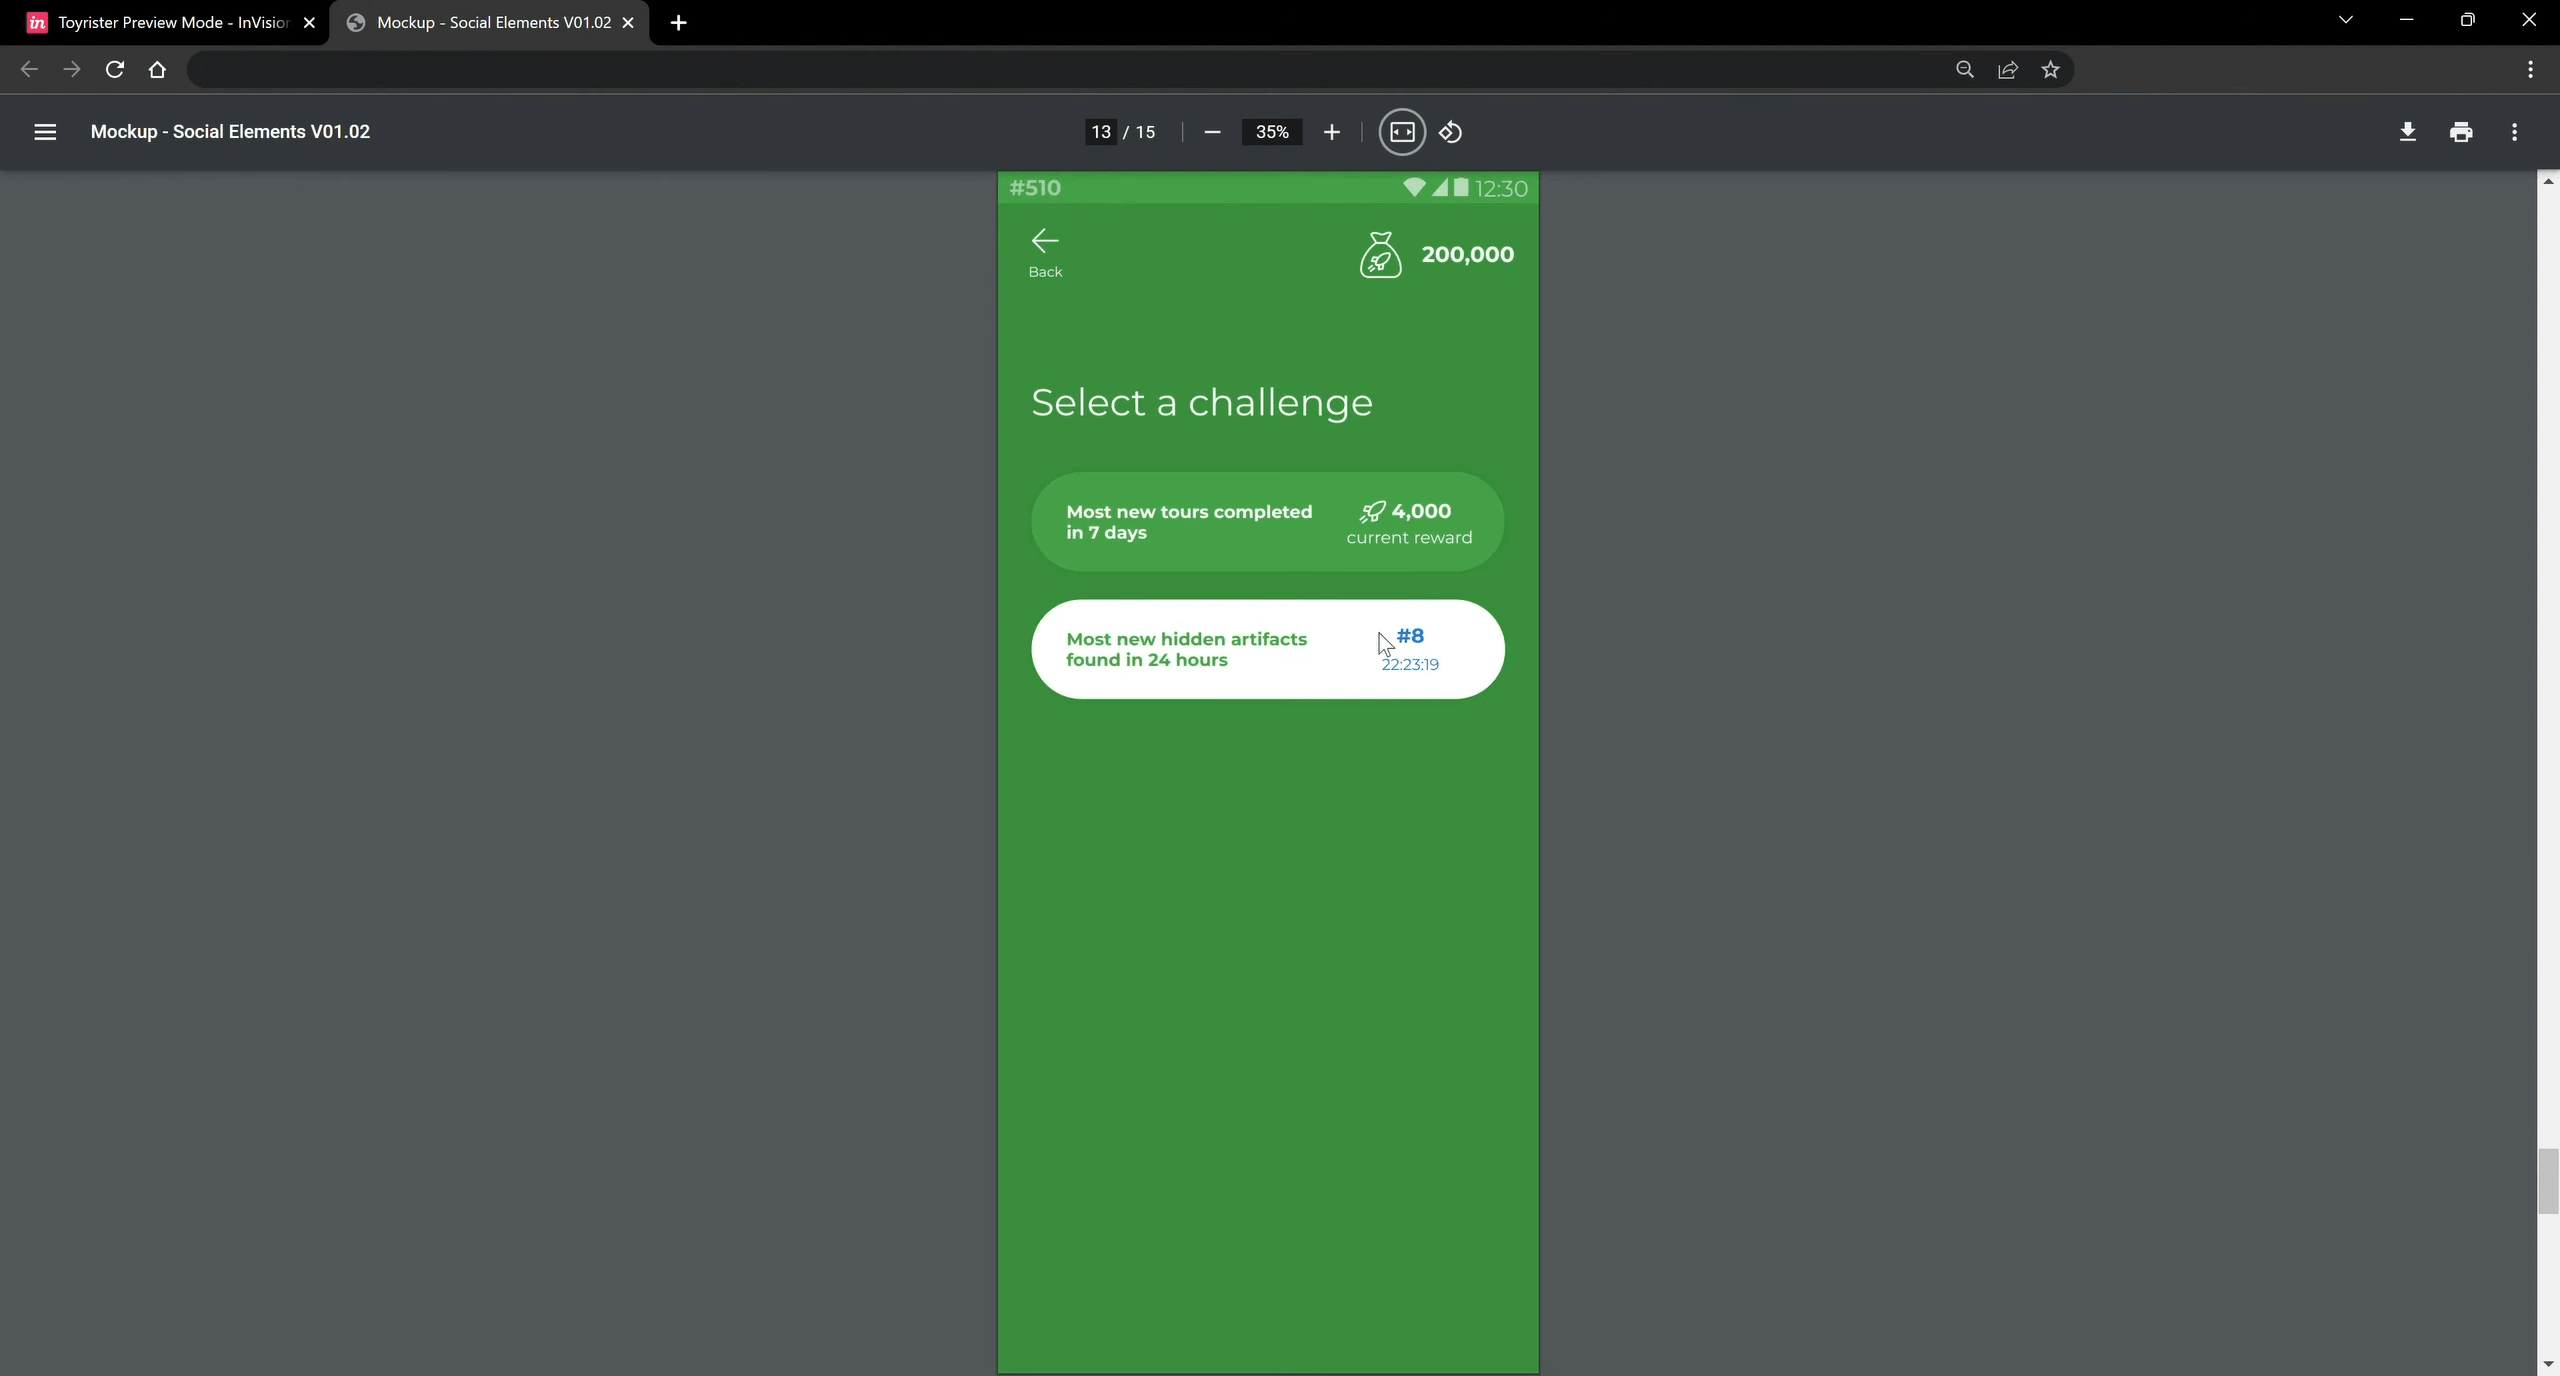Click the page number field
Screen dimensions: 2560x1376
click(x=1101, y=132)
